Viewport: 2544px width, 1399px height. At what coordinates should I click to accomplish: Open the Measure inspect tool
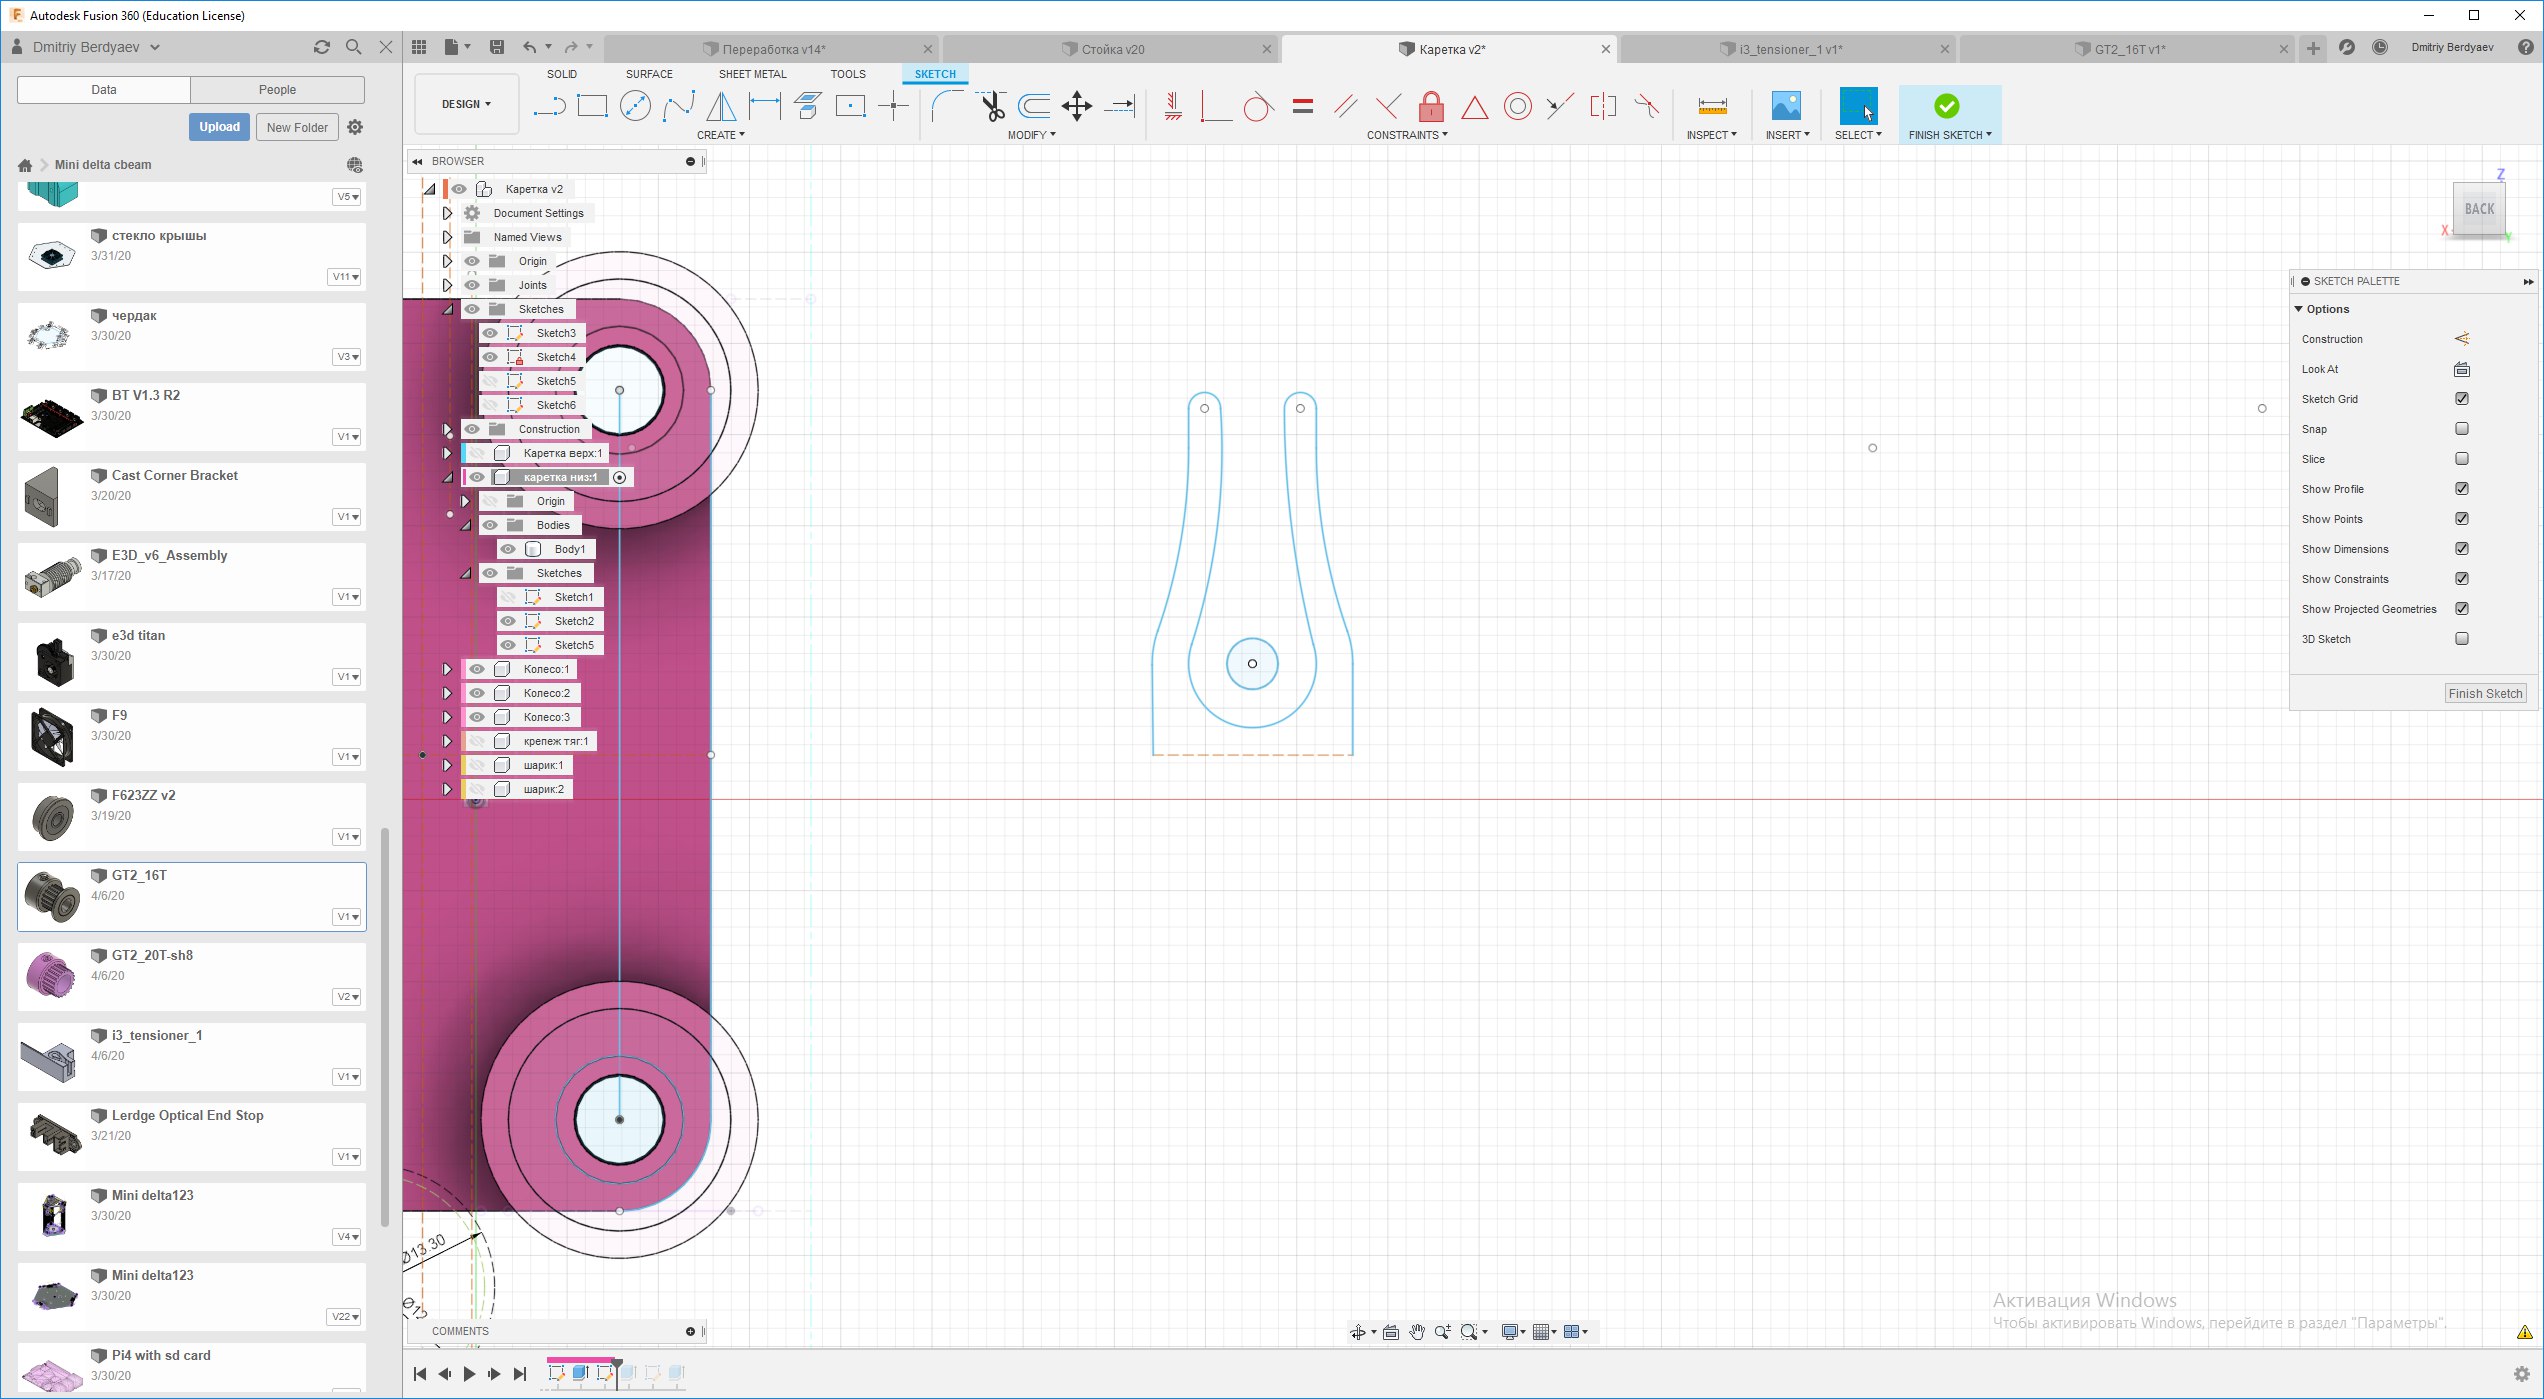tap(1712, 106)
